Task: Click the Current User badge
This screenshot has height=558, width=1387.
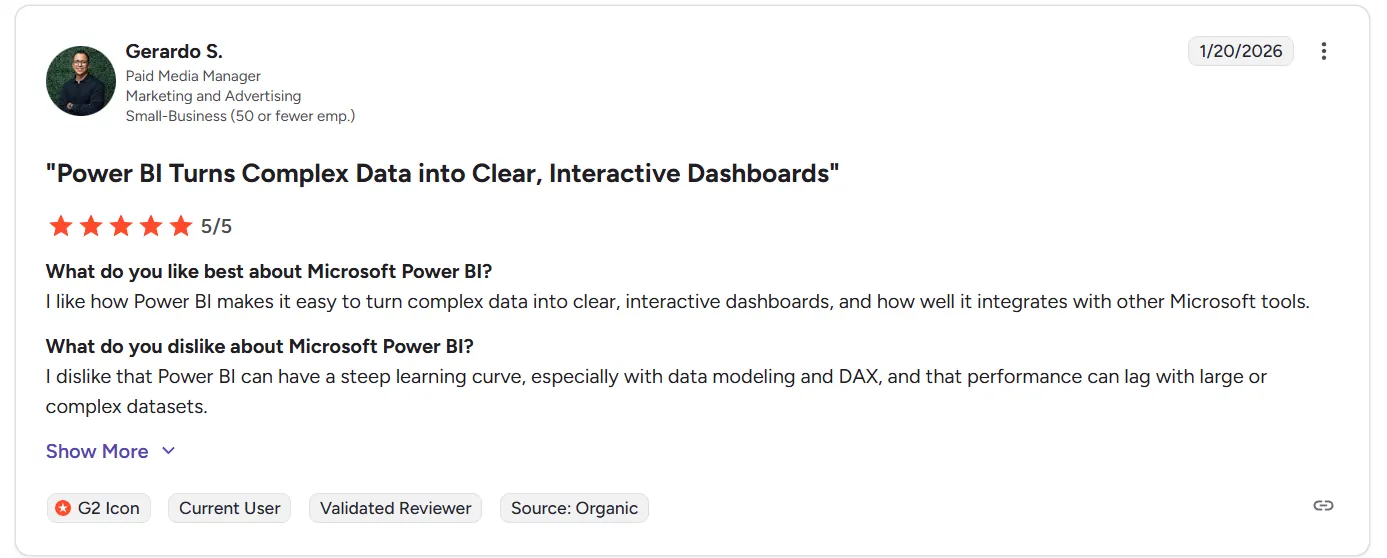Action: 230,508
